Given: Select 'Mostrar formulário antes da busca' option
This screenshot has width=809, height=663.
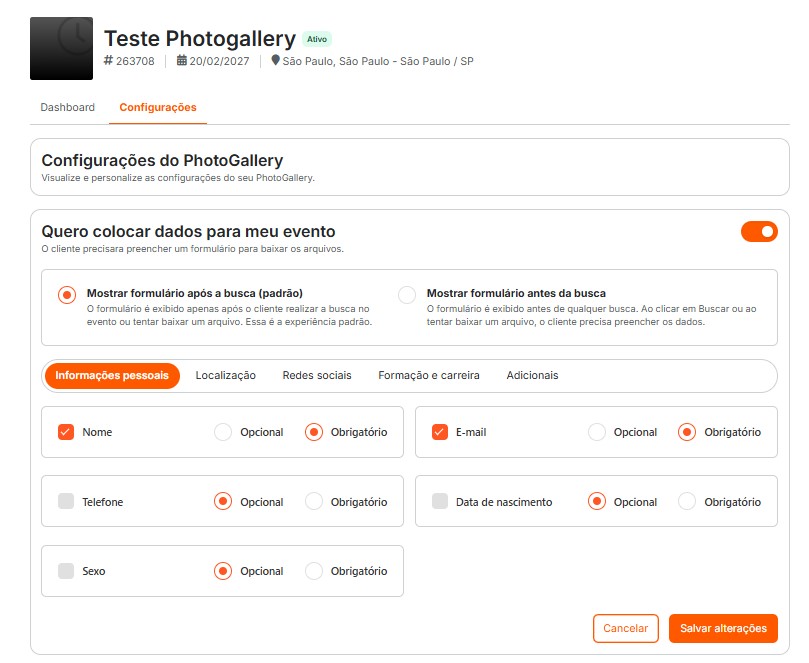Looking at the screenshot, I should coord(407,295).
